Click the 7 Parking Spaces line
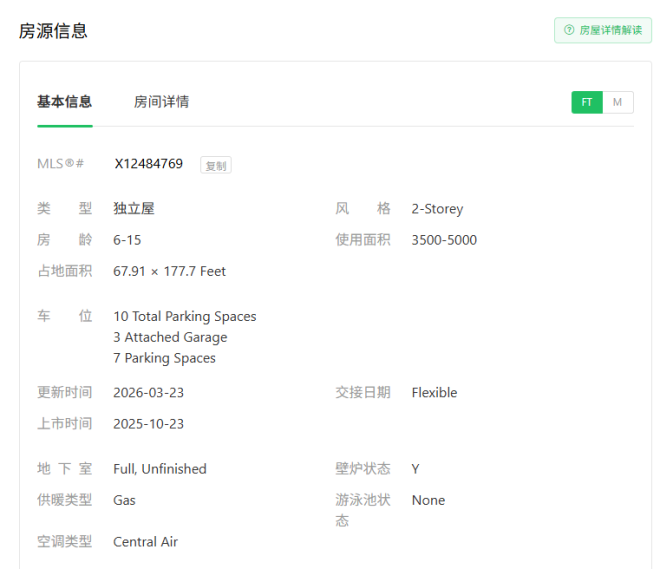This screenshot has height=569, width=660. pos(164,358)
